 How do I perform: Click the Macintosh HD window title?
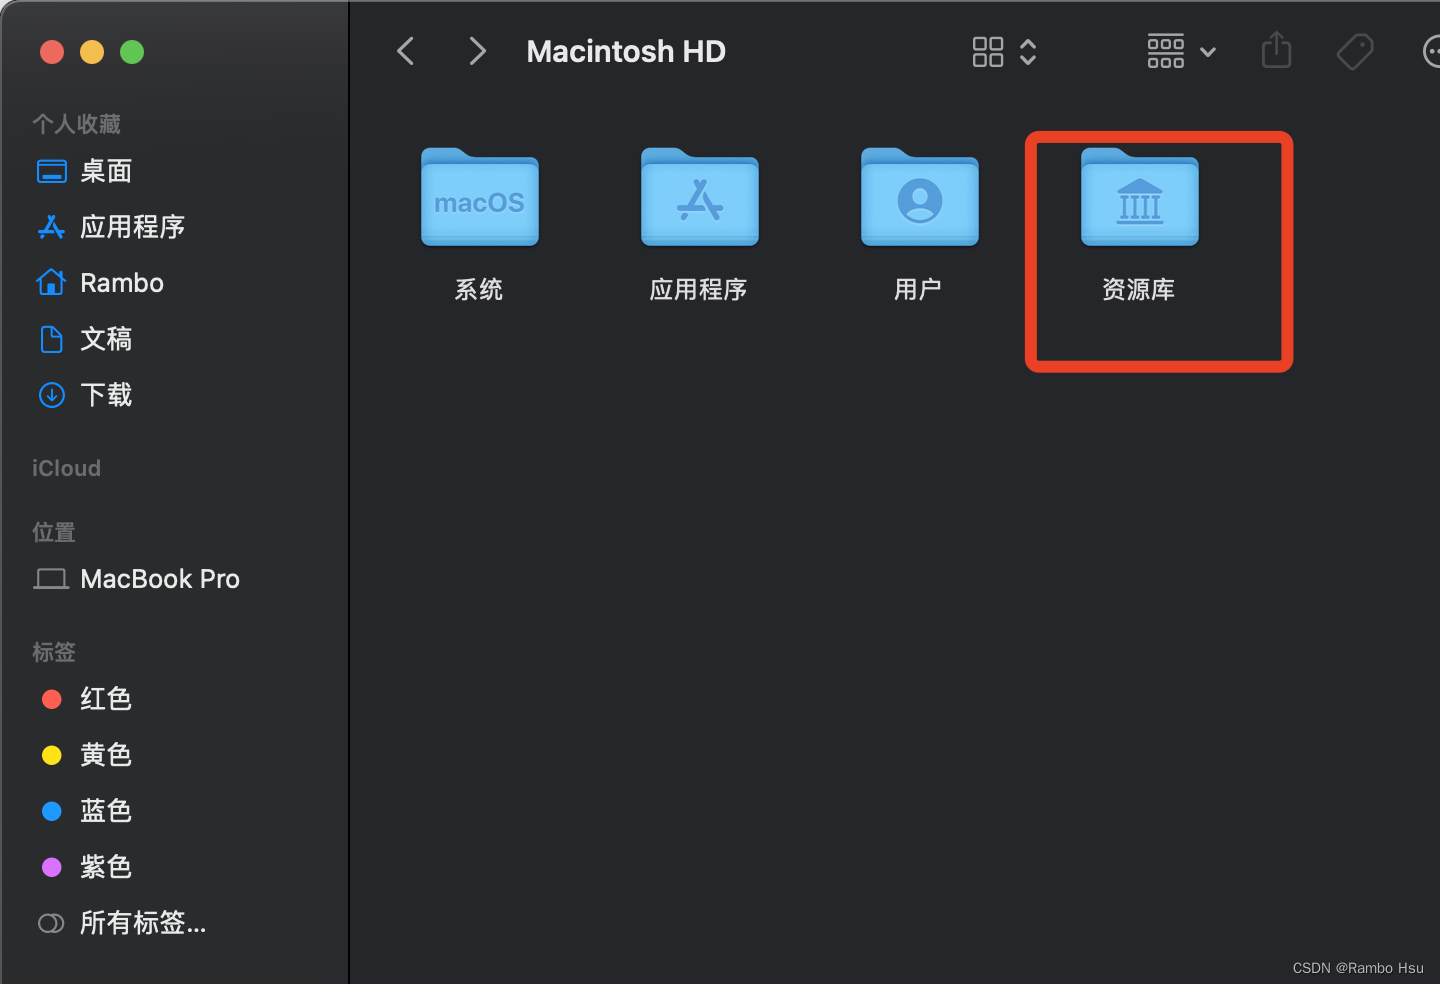(x=626, y=52)
